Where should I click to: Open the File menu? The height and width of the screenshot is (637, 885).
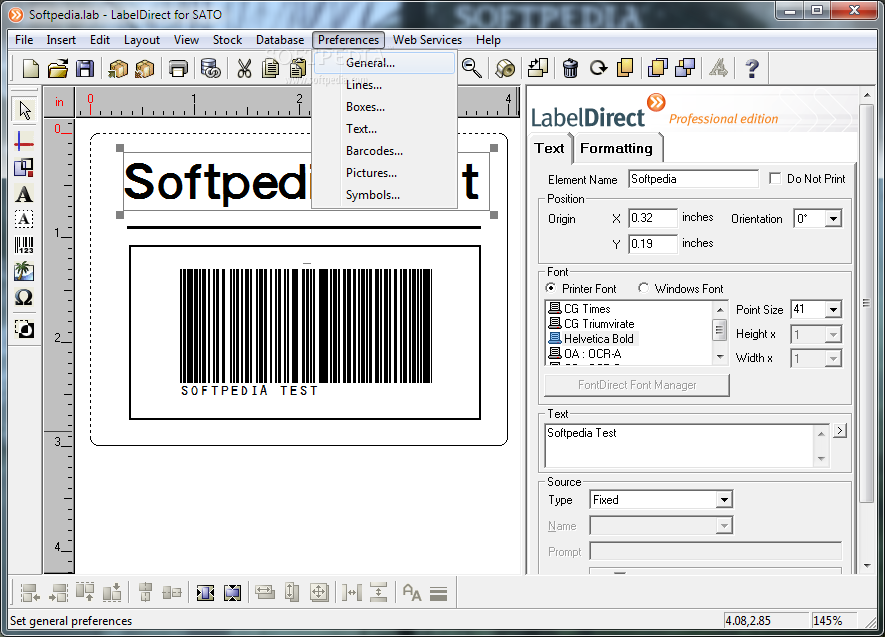click(x=24, y=39)
